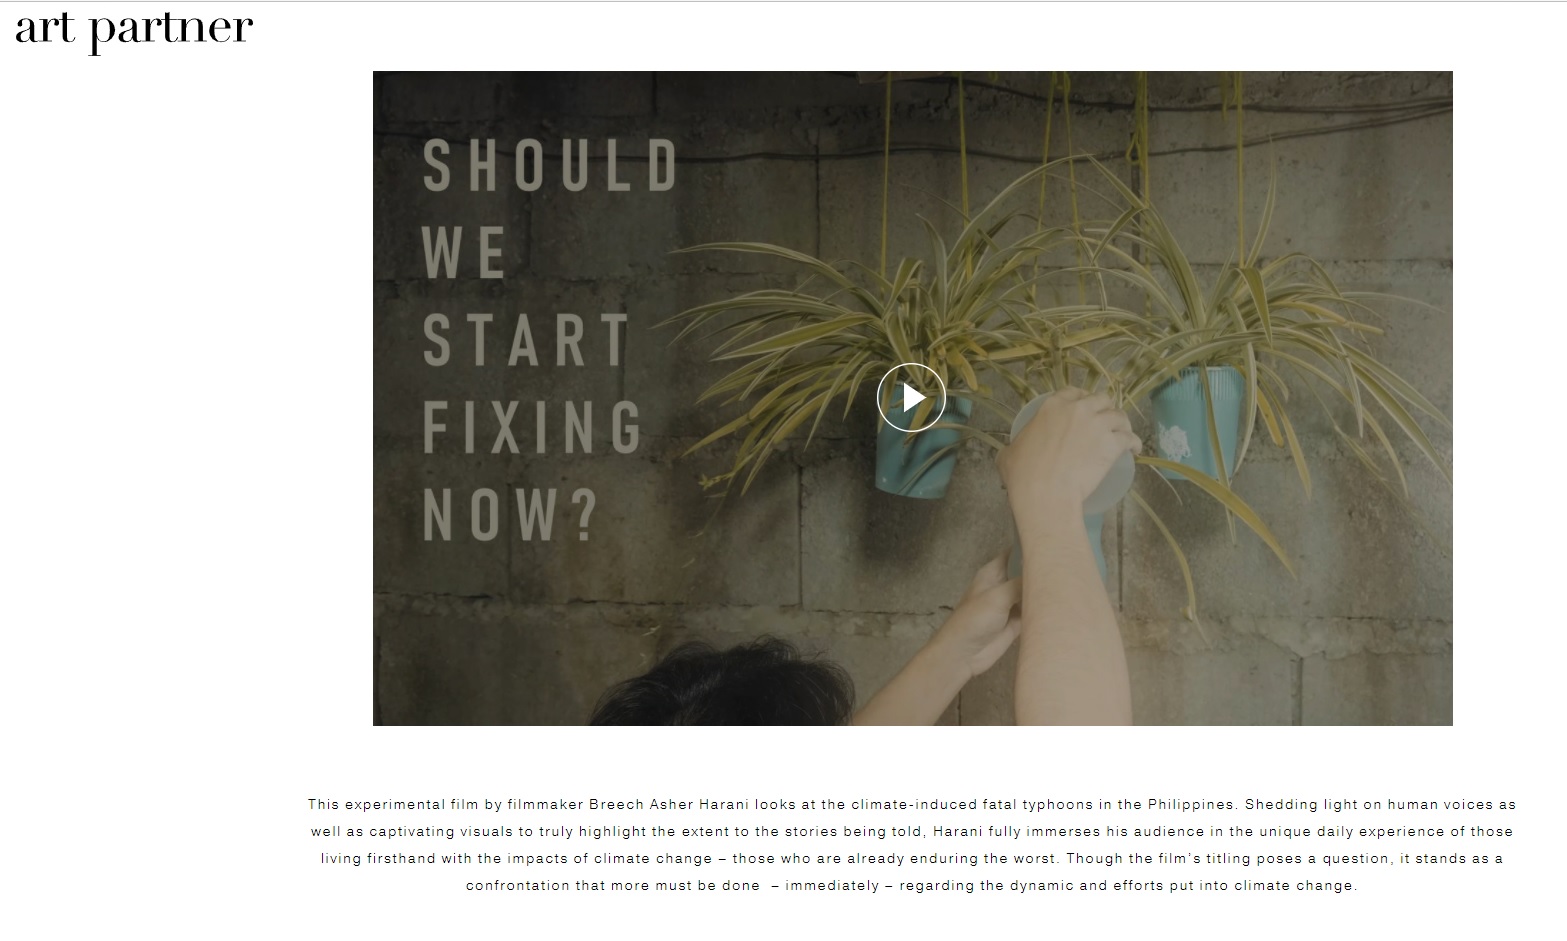Screen dimensions: 1567x941
Task: Click the word SHOULD in video title
Action: [x=550, y=165]
